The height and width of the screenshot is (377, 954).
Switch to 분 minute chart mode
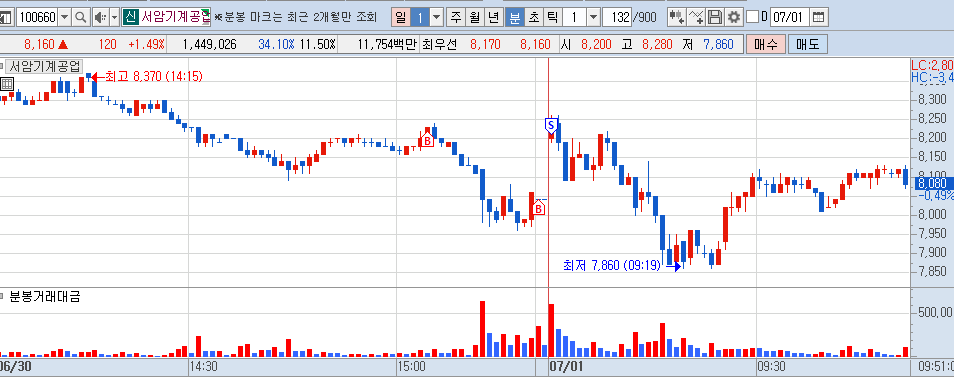[x=514, y=17]
